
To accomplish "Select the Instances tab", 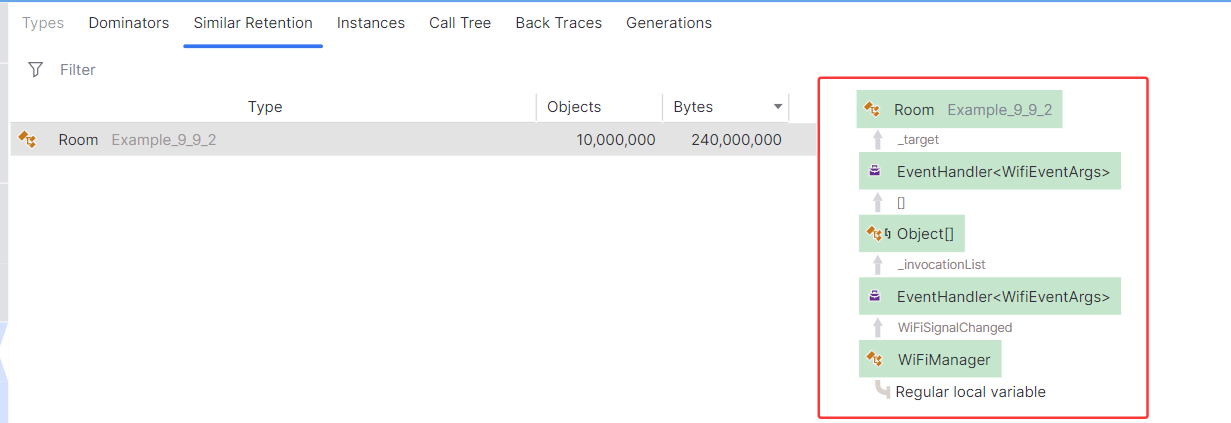I will [371, 22].
